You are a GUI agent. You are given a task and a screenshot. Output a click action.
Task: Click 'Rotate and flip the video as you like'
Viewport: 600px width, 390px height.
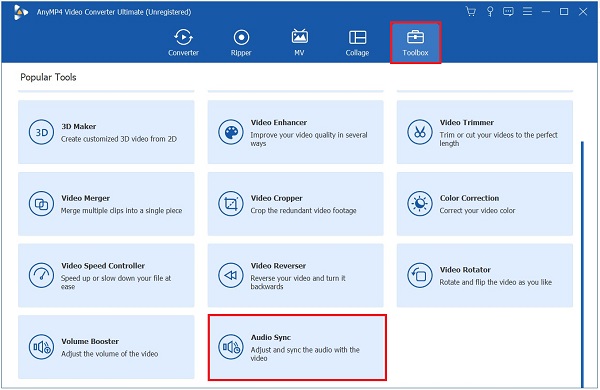point(496,282)
